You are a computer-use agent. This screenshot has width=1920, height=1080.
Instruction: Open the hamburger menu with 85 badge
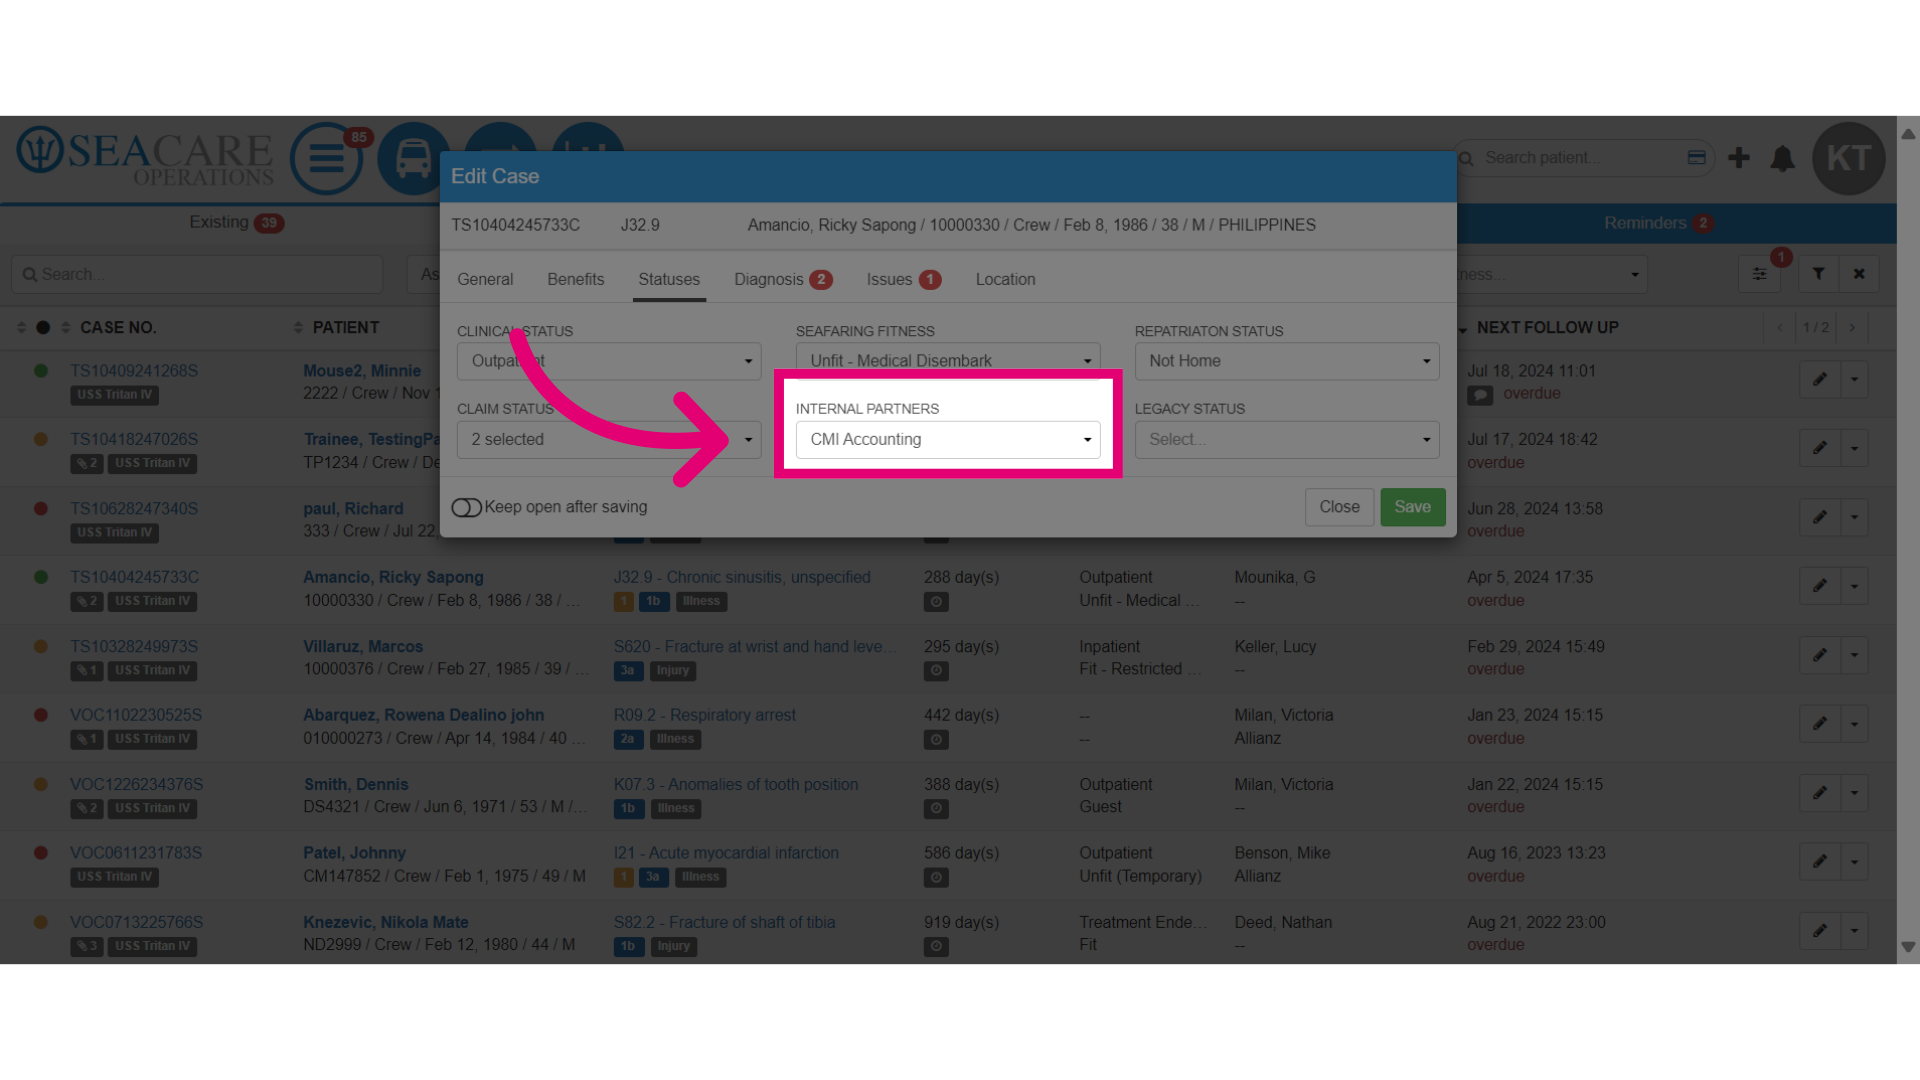327,158
